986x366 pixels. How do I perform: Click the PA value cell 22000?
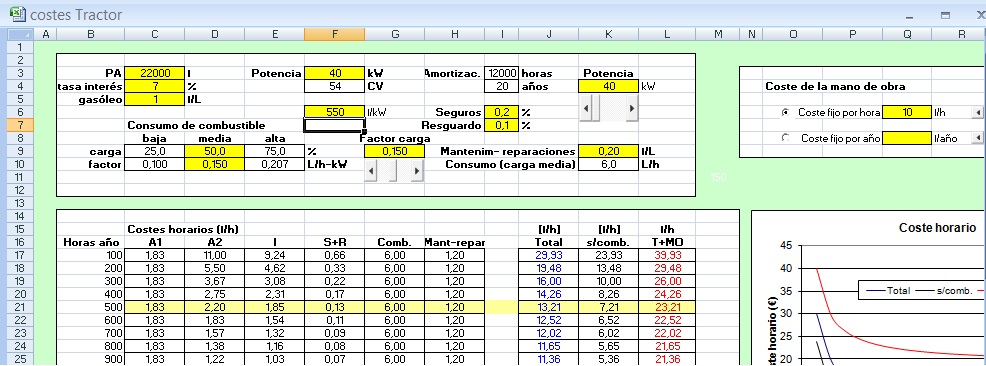point(155,73)
